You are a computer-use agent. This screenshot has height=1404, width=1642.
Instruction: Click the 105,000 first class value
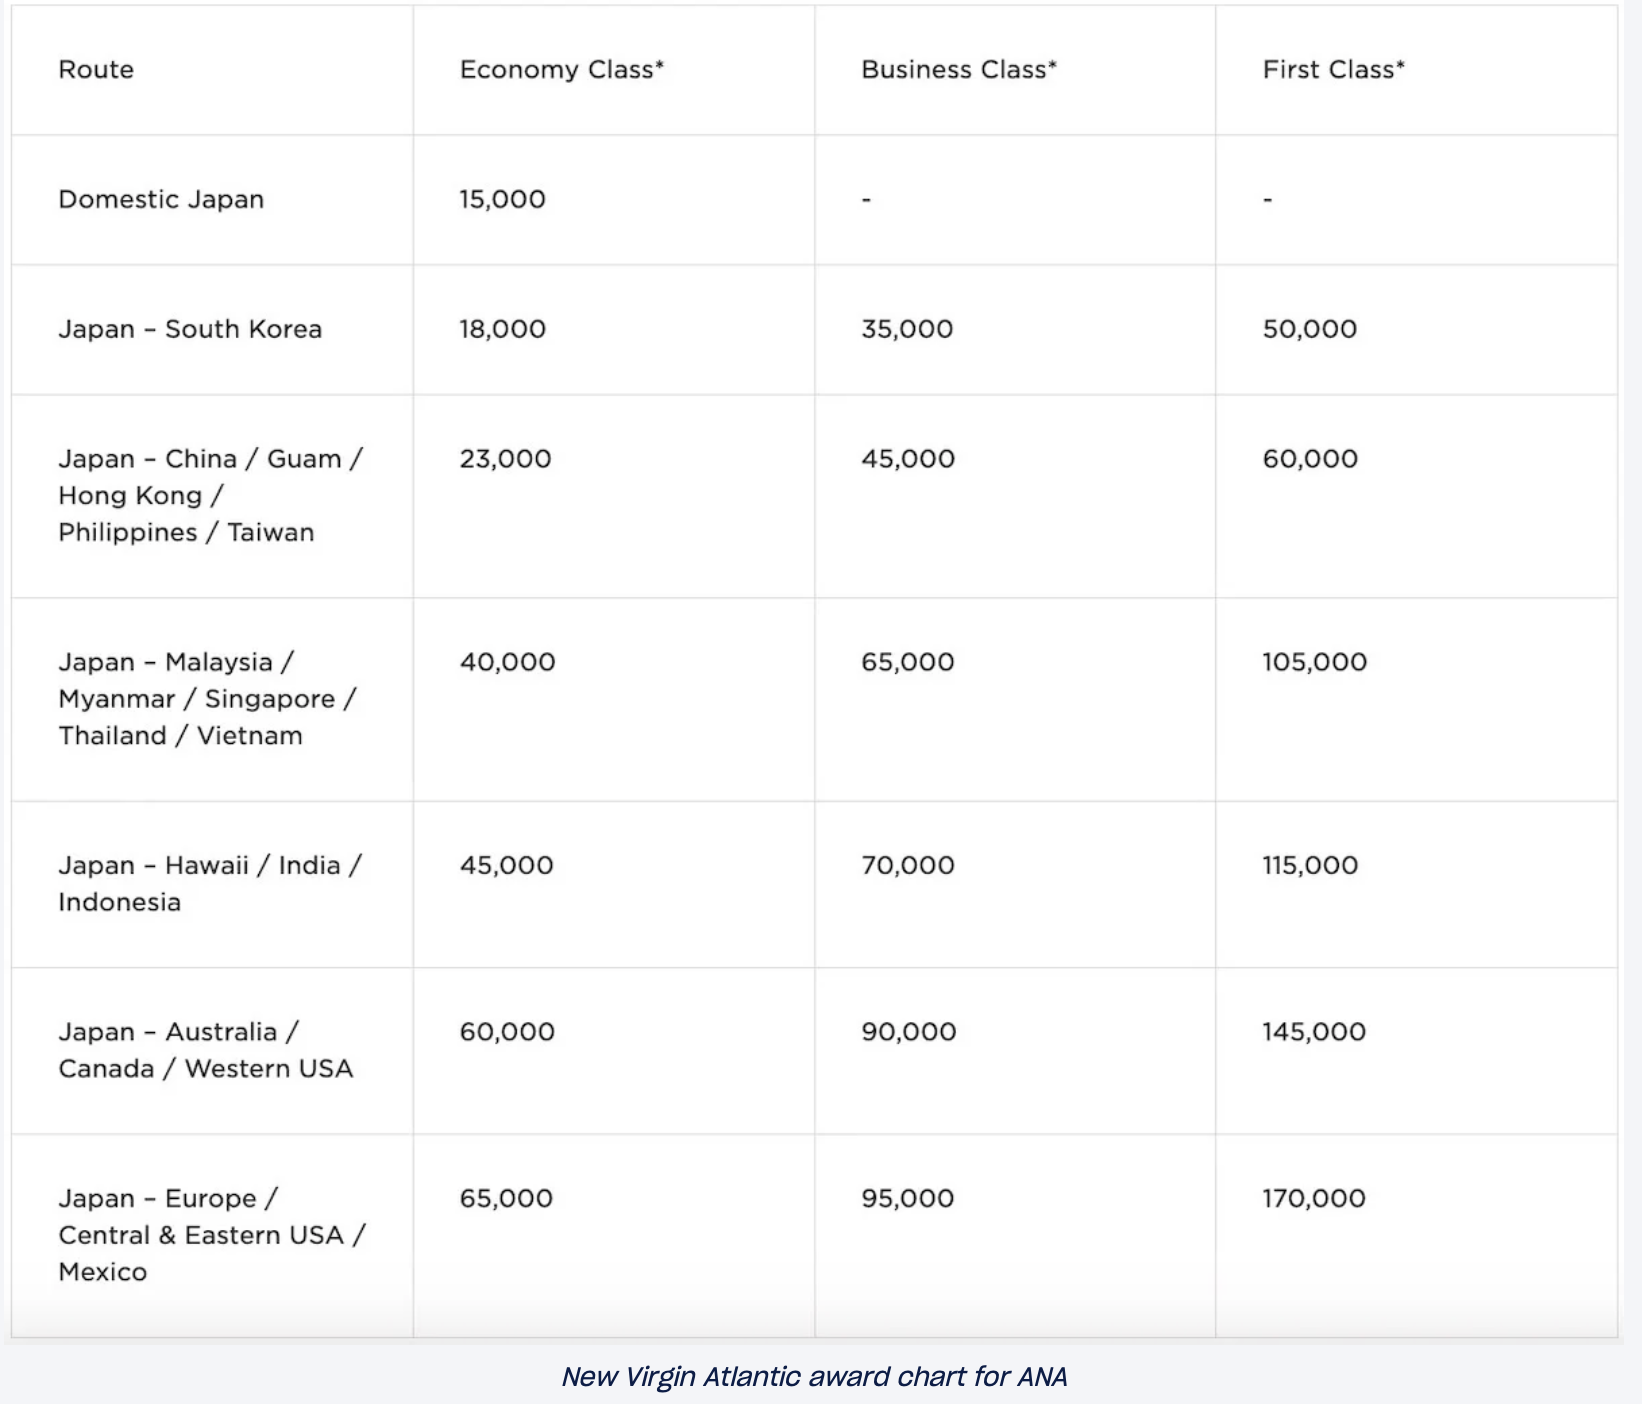point(1314,662)
